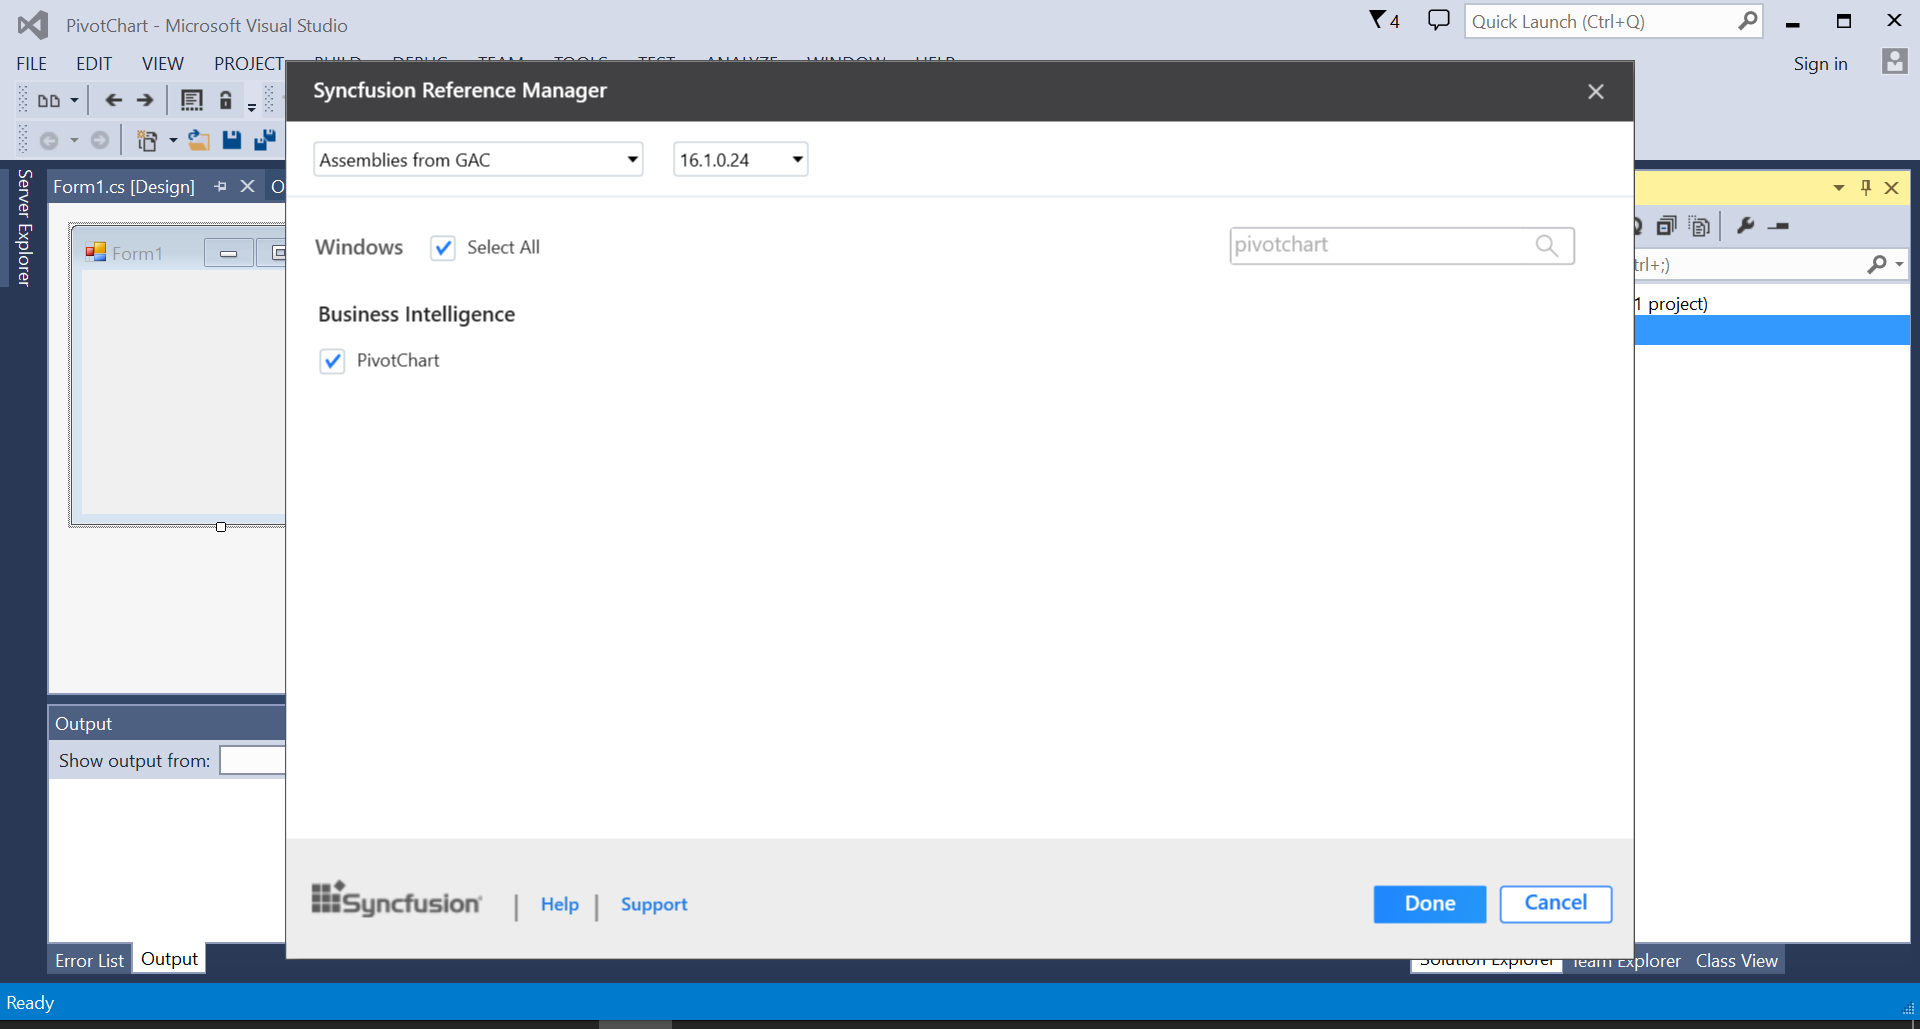The height and width of the screenshot is (1029, 1920).
Task: Click the greyed back circle button
Action: tap(49, 141)
